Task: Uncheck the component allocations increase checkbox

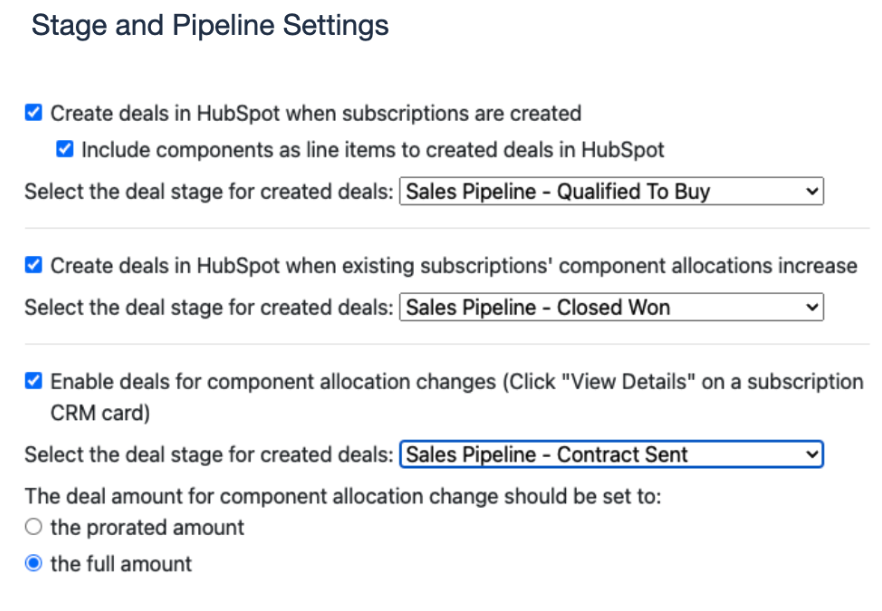Action: 34,265
